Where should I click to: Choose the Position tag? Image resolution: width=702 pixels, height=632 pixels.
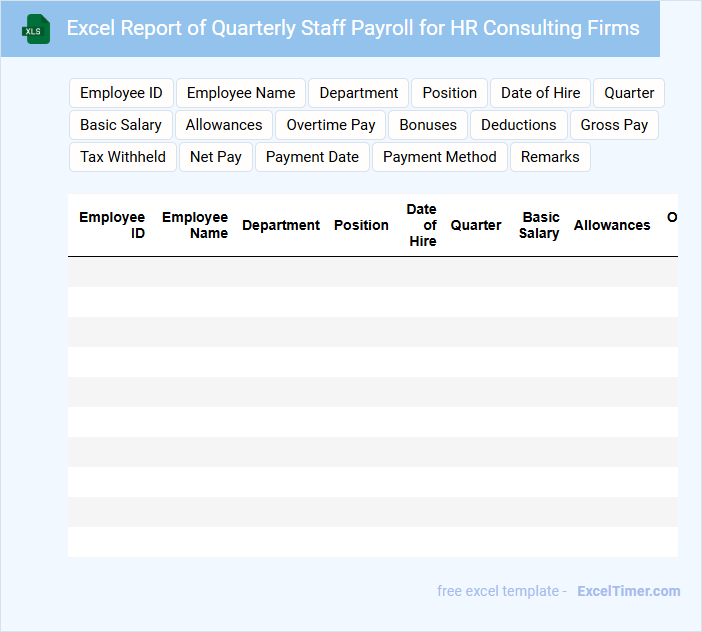449,93
